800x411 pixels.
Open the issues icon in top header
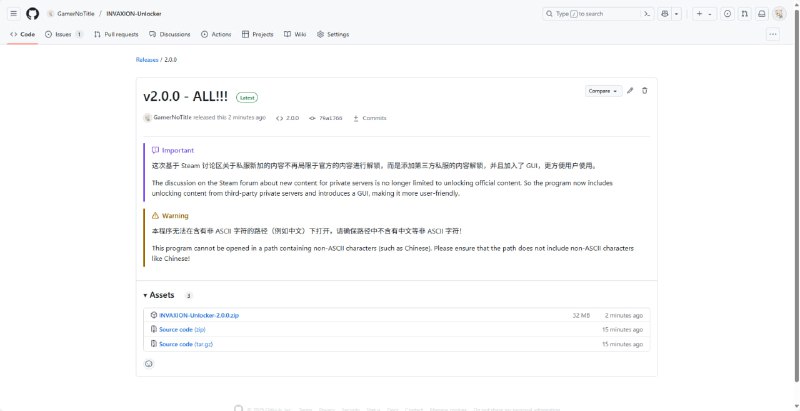point(727,14)
